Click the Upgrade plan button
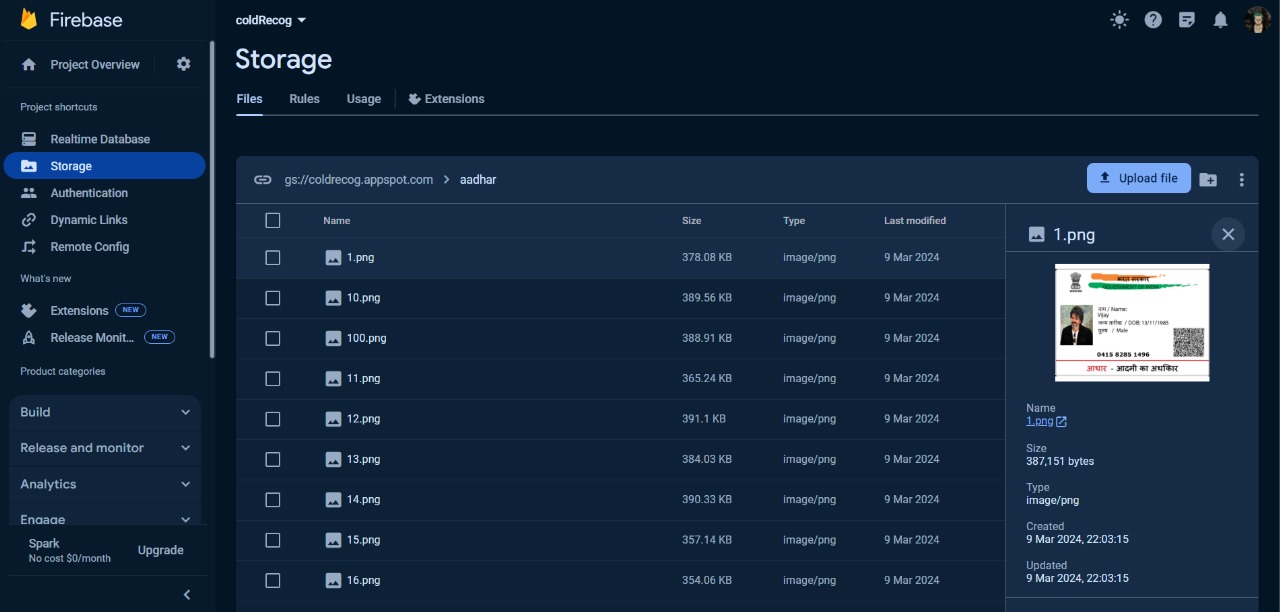 160,550
